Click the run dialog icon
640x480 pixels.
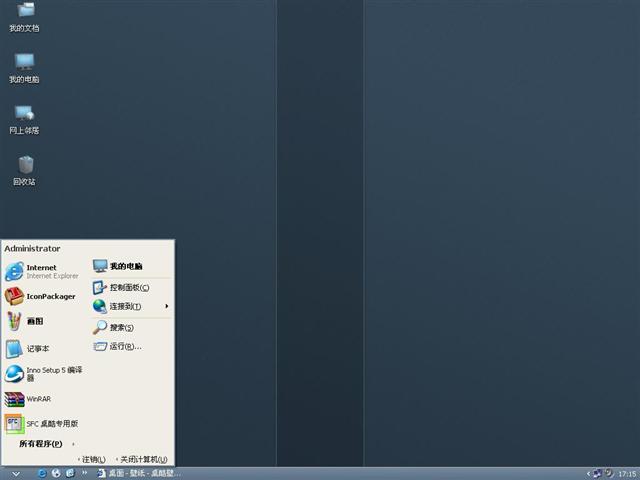tap(100, 347)
